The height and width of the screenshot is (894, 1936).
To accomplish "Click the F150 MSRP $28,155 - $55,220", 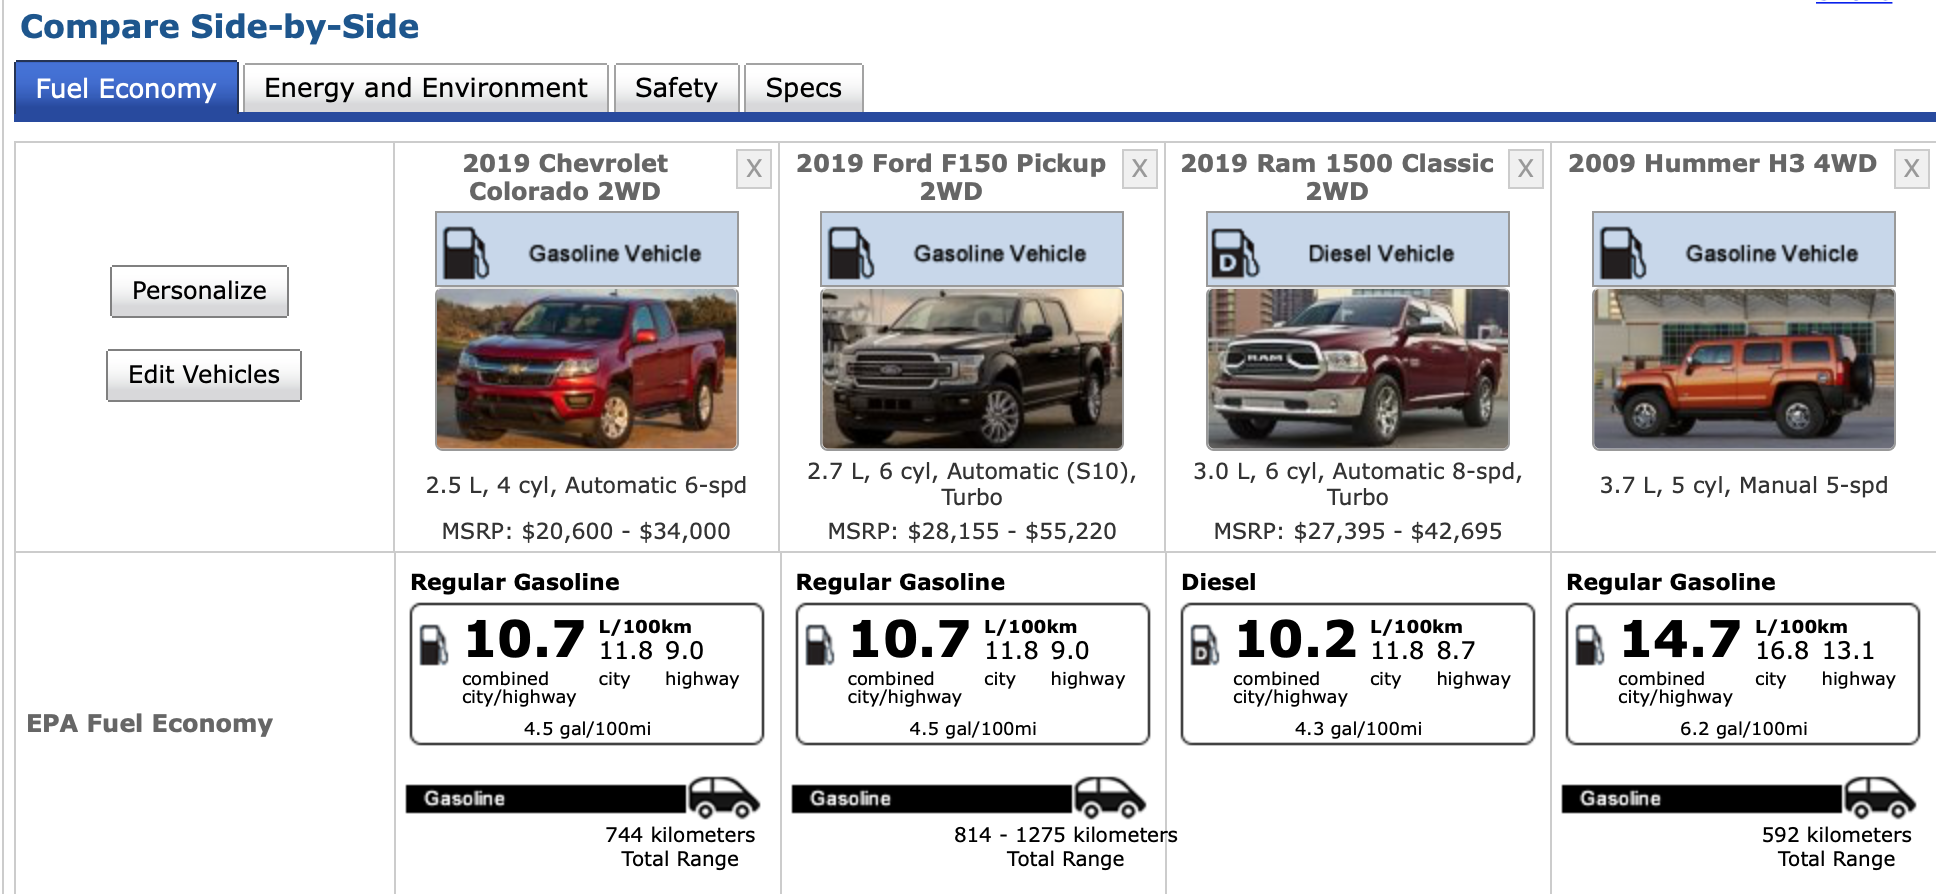I will 972,531.
